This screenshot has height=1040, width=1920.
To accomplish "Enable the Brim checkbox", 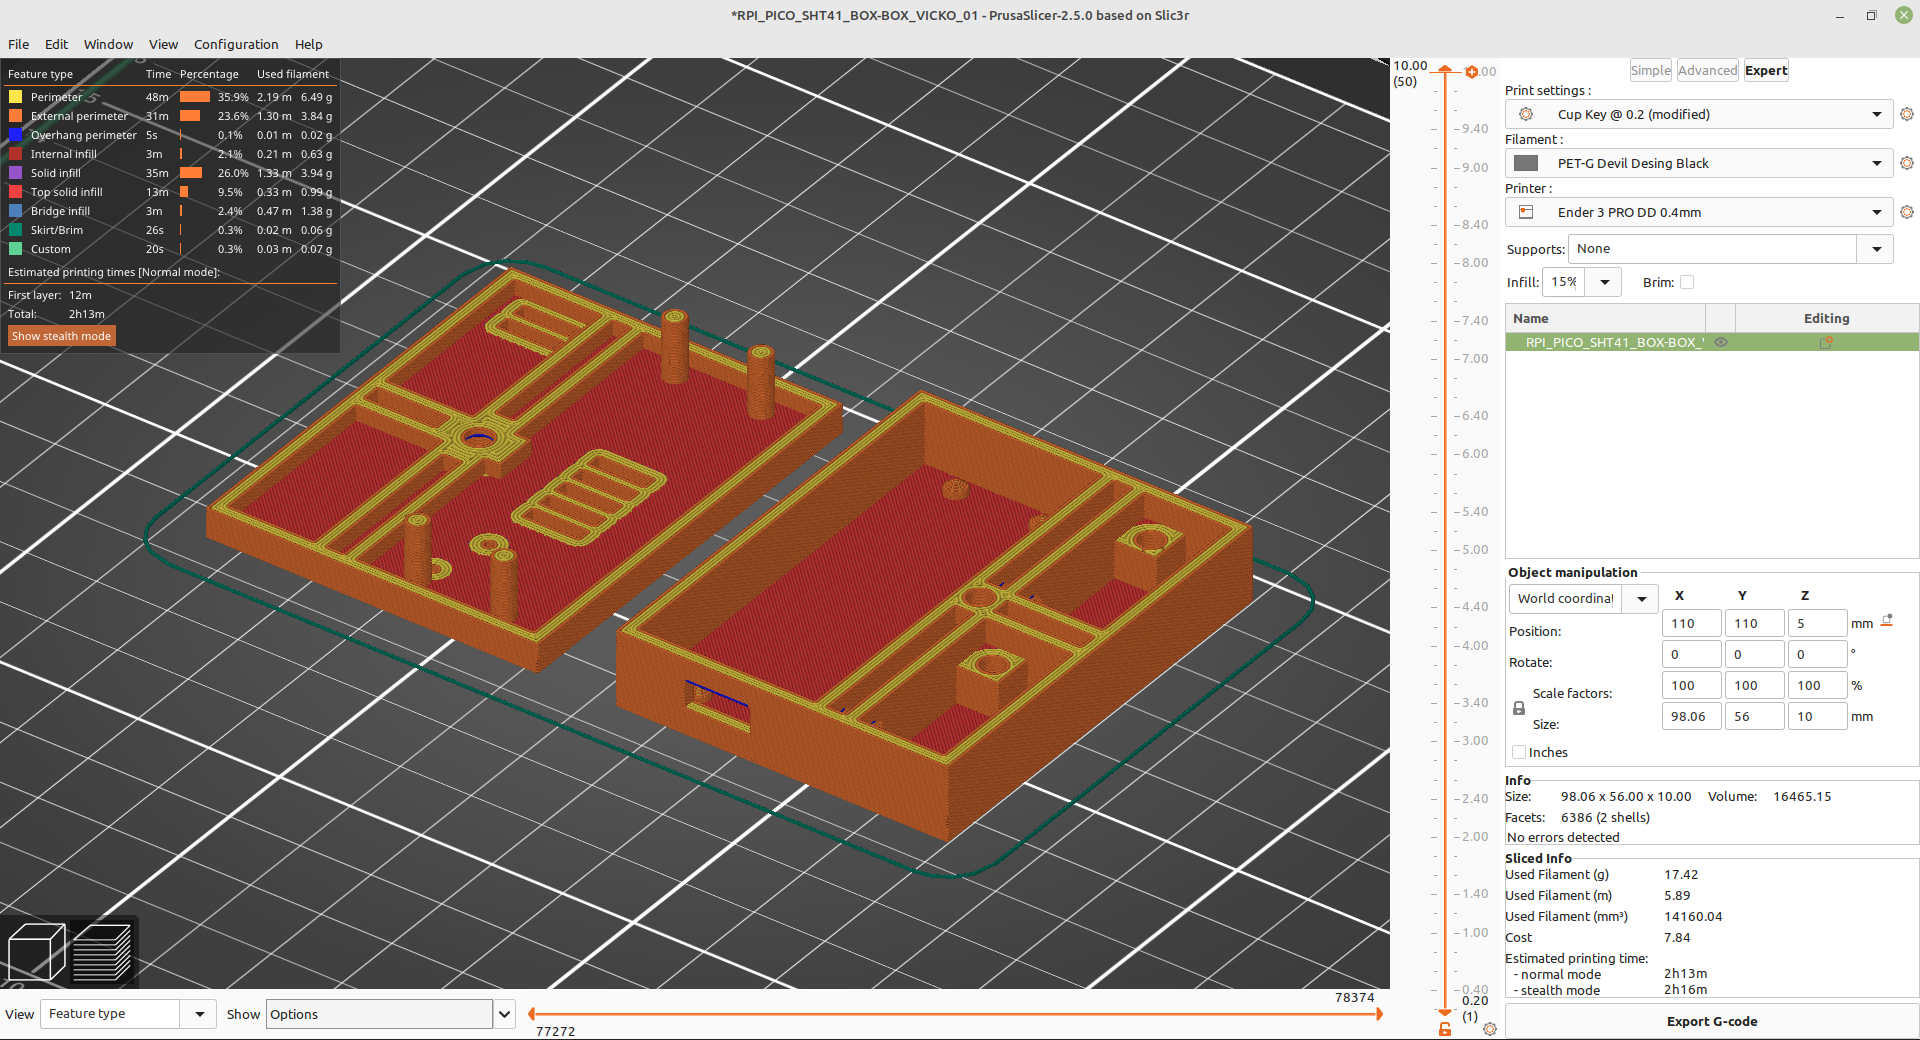I will click(1687, 282).
